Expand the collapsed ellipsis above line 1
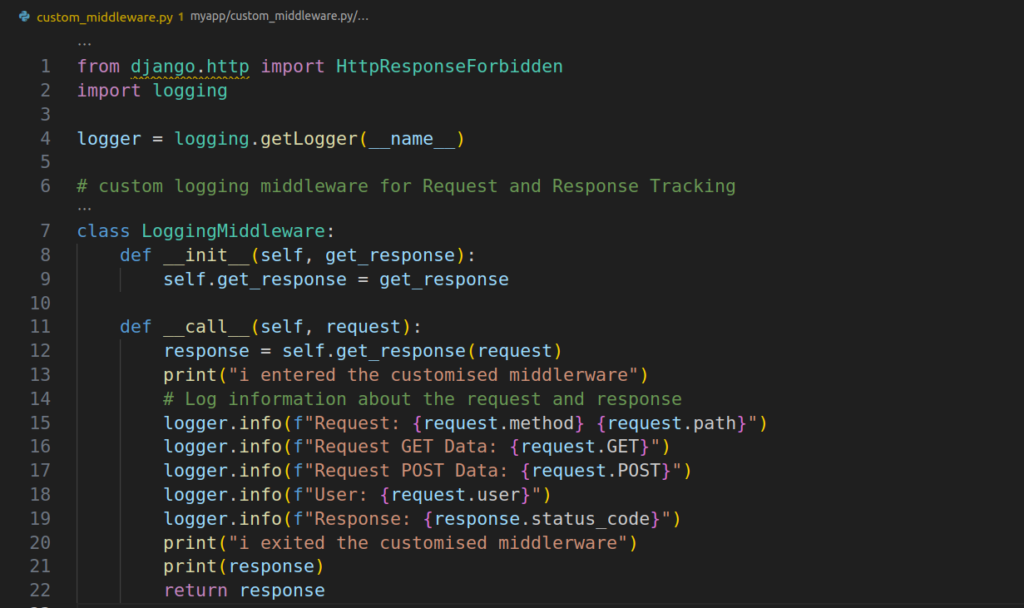This screenshot has height=608, width=1024. 84,43
